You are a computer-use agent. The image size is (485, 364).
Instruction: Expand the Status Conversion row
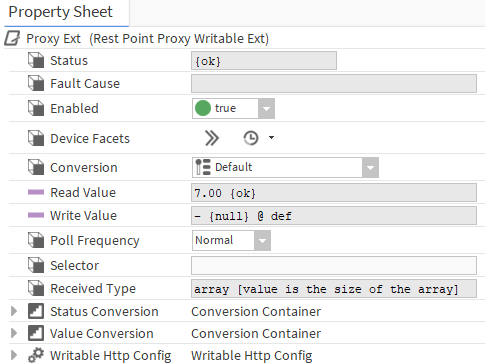(x=14, y=311)
